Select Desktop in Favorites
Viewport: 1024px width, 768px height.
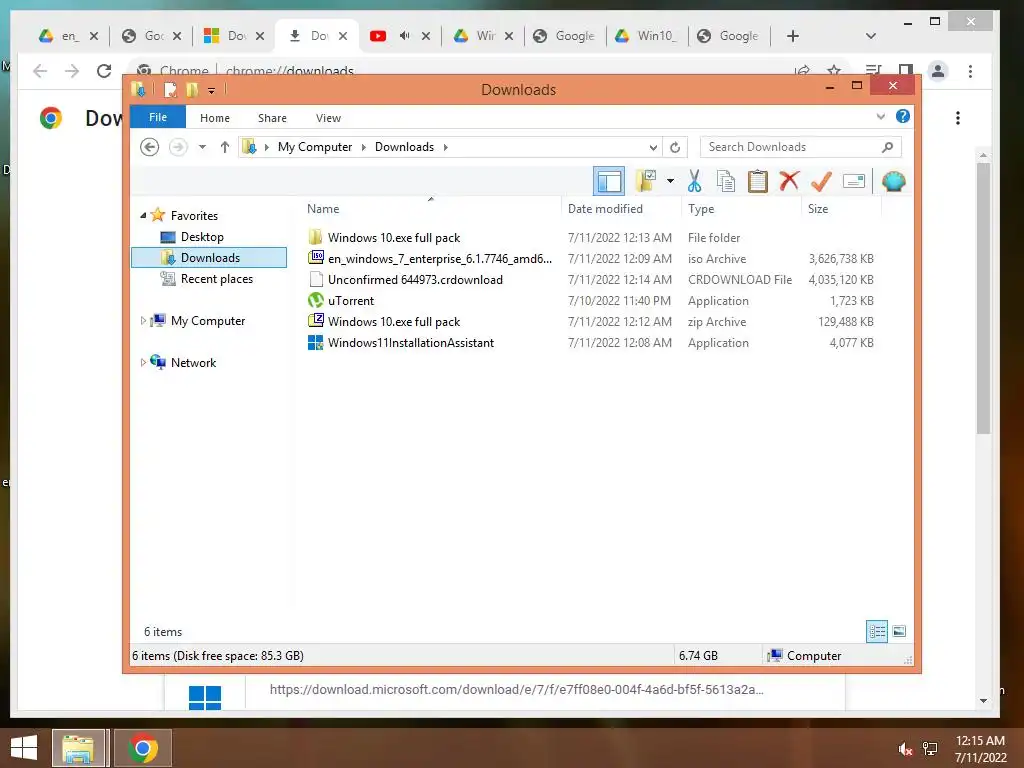(x=202, y=236)
